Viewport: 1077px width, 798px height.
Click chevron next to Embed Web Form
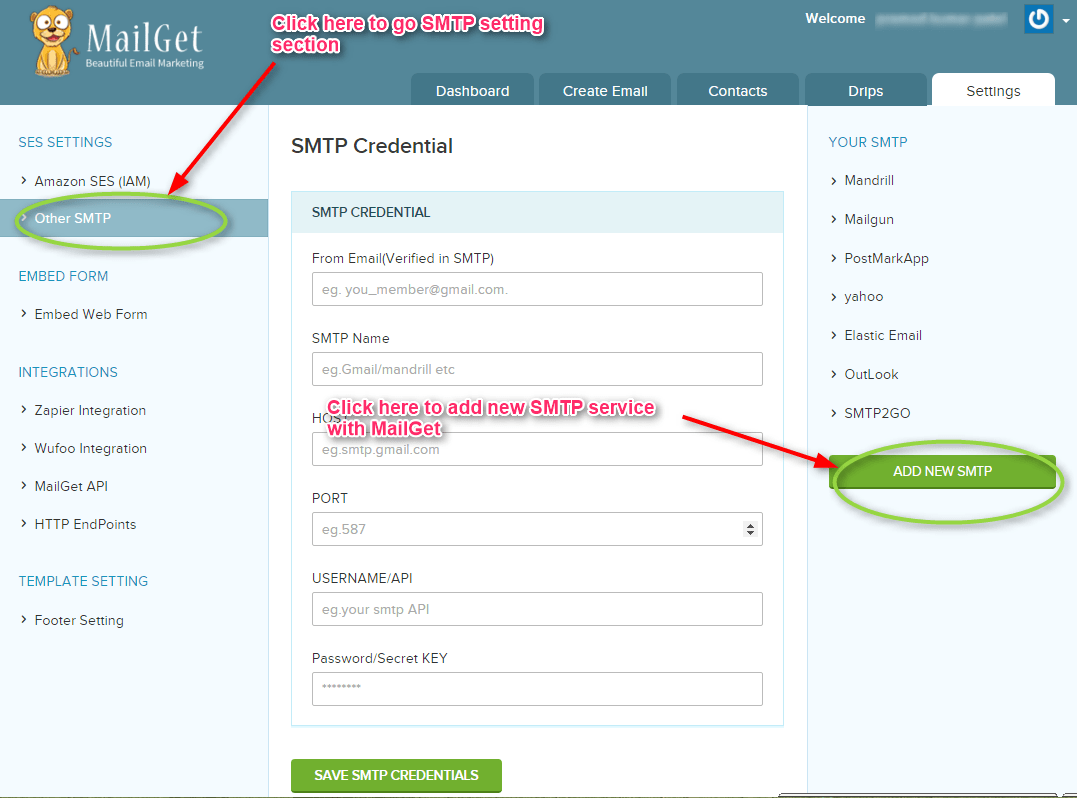tap(23, 314)
